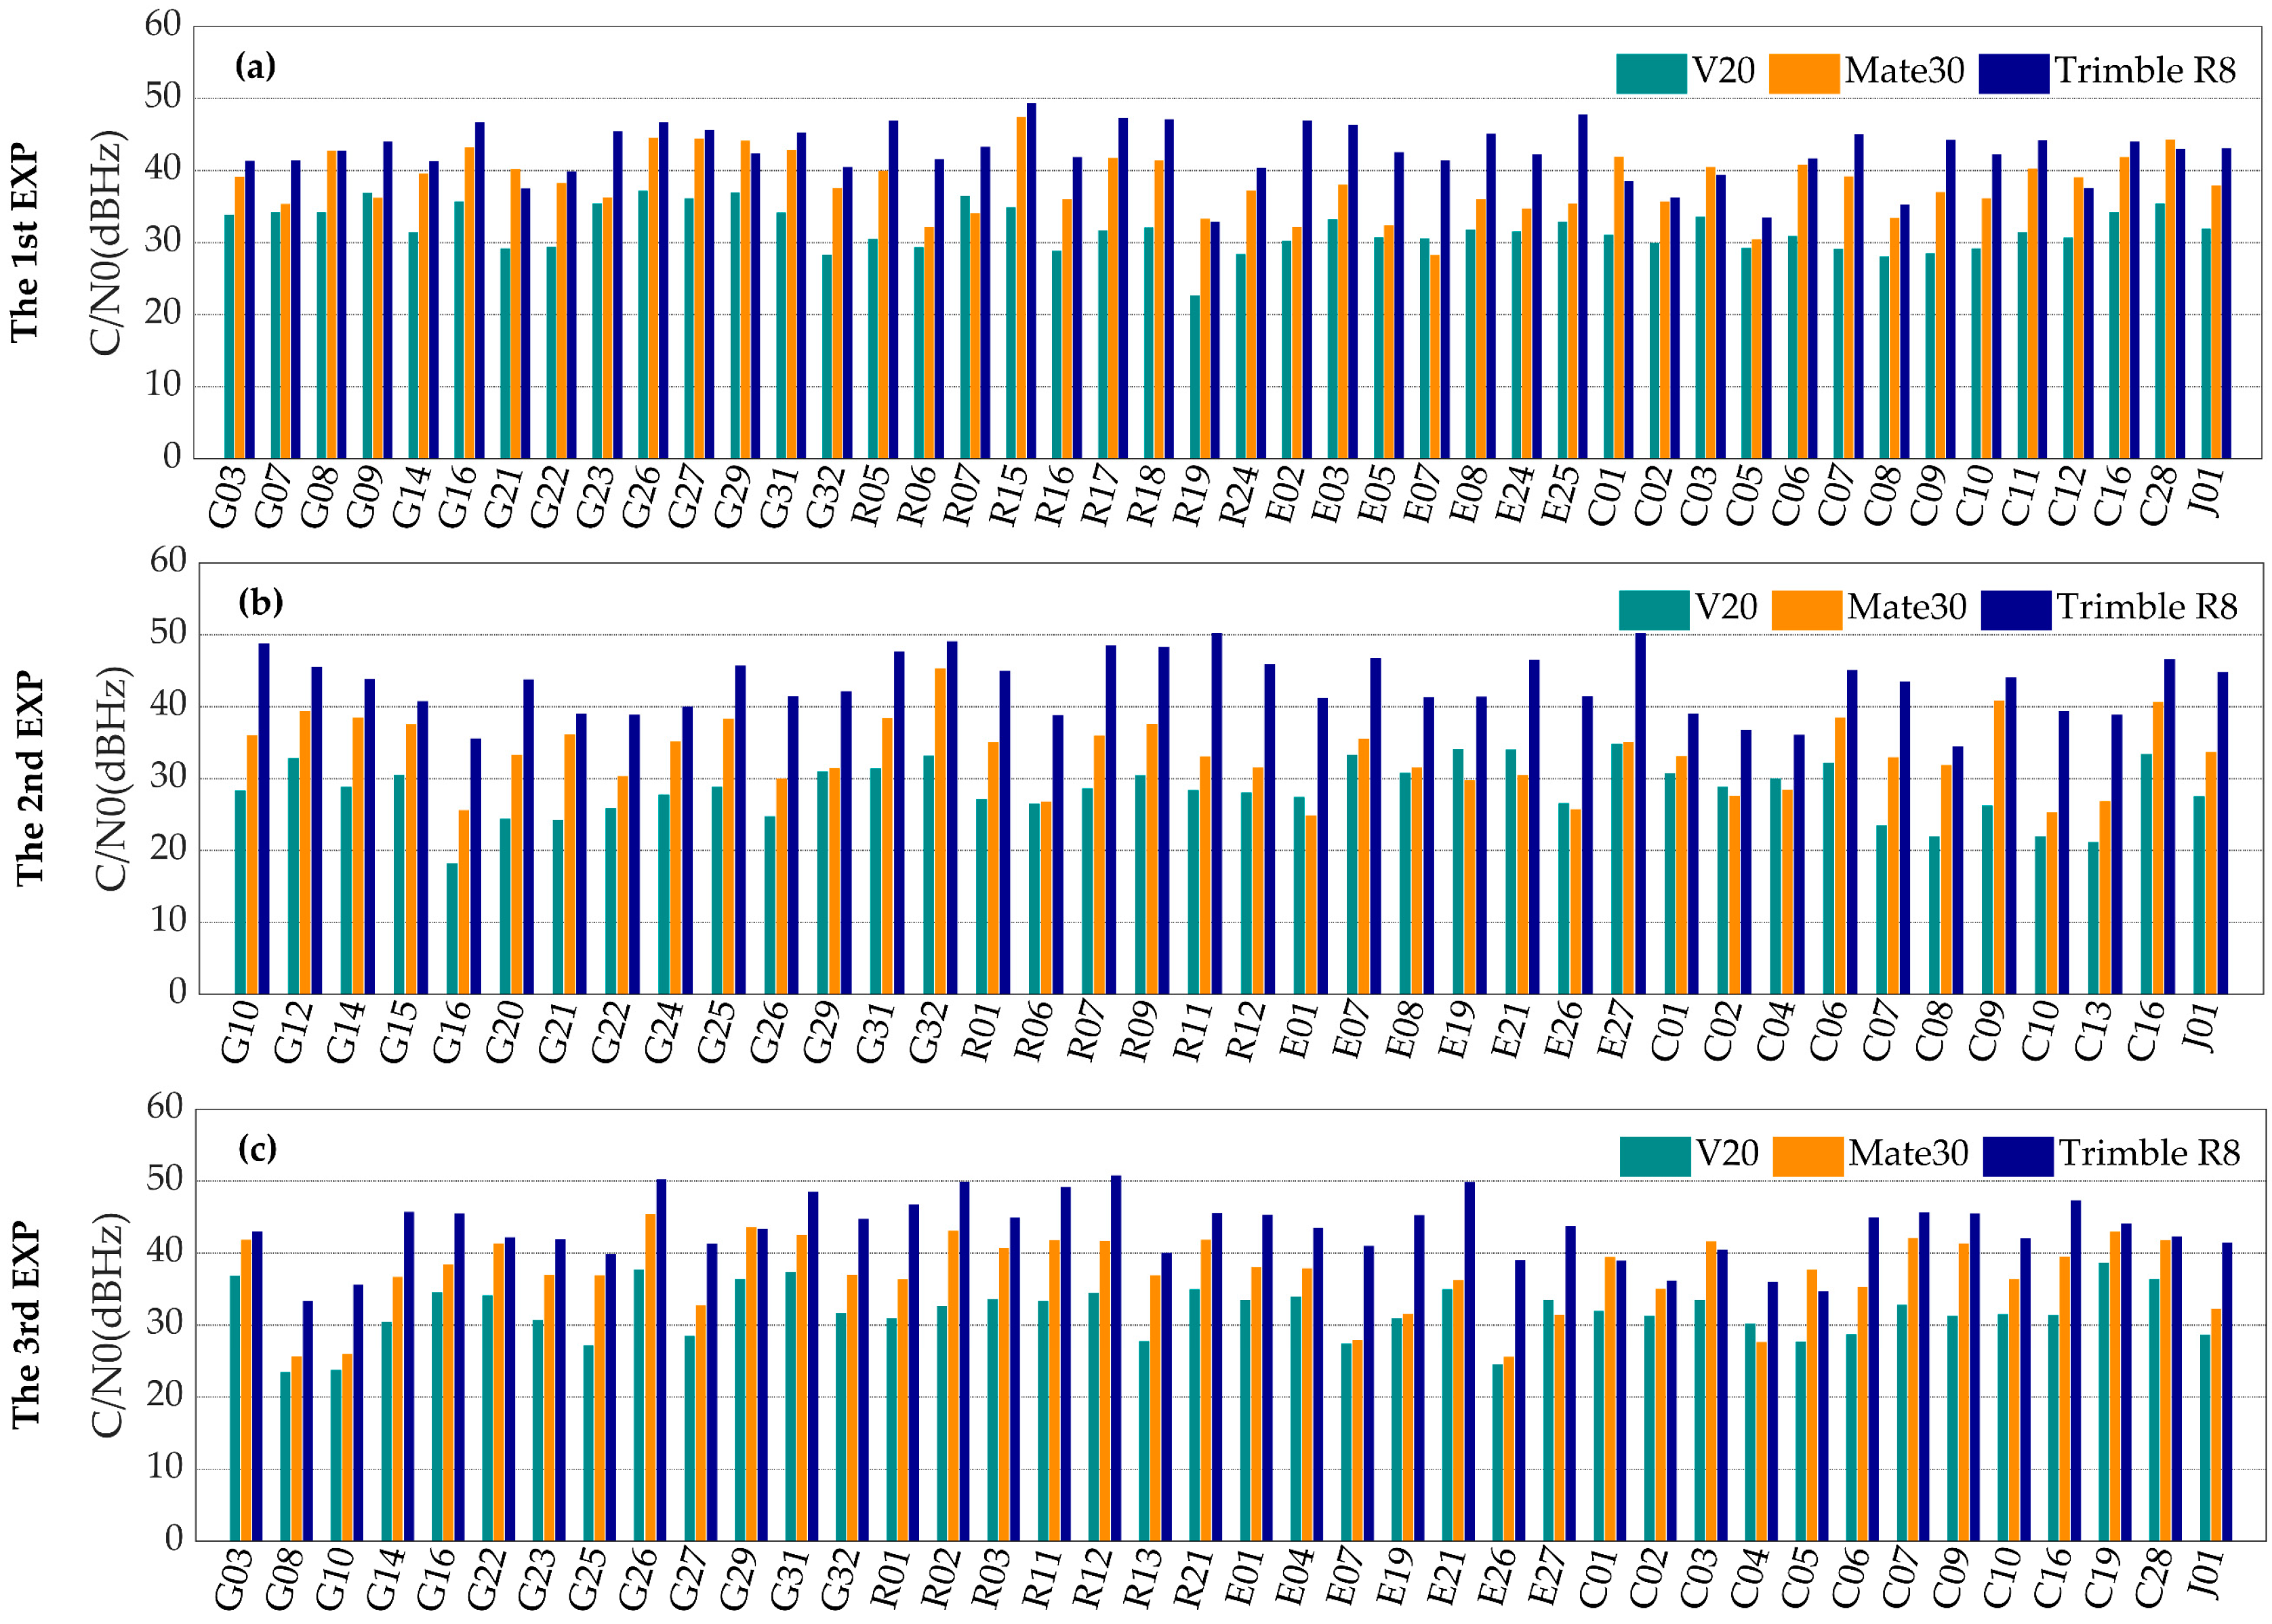Click the J01 x-axis label in panel (b)

pos(2199,1030)
